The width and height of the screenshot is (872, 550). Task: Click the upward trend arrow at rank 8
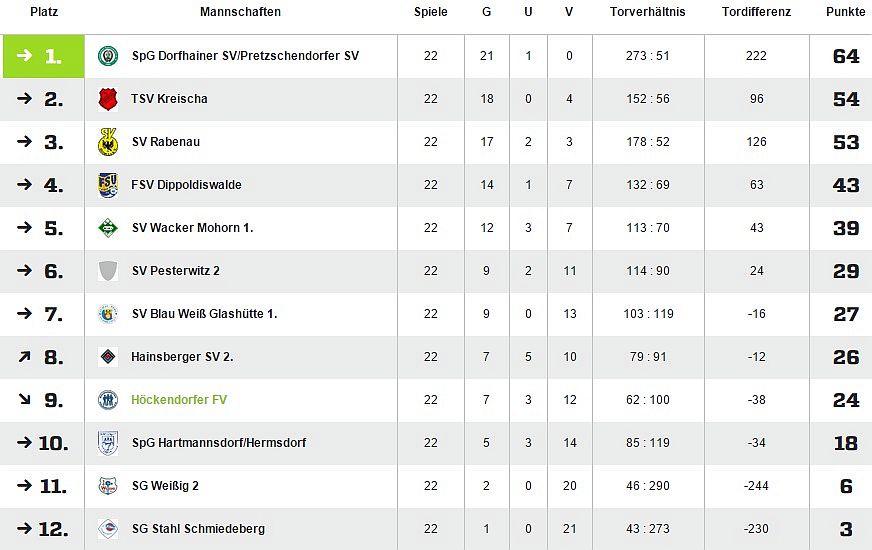[25, 357]
